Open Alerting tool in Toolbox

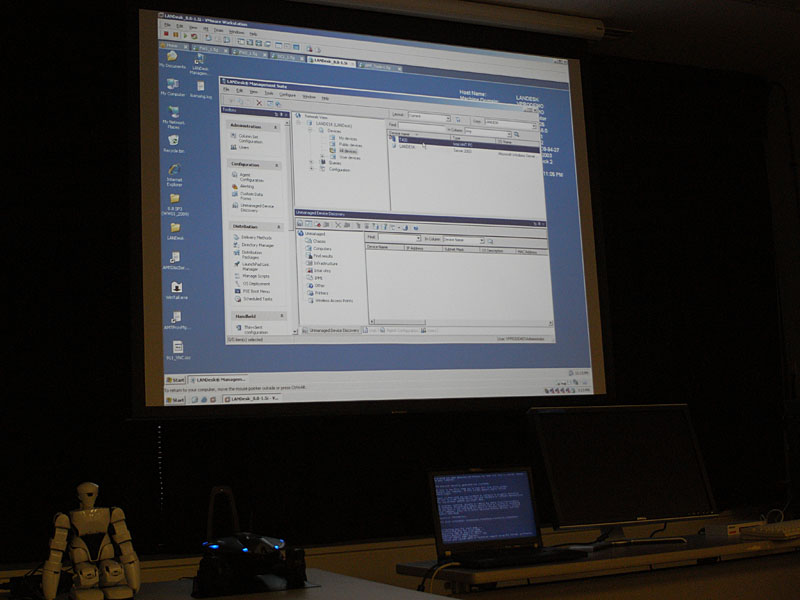243,186
